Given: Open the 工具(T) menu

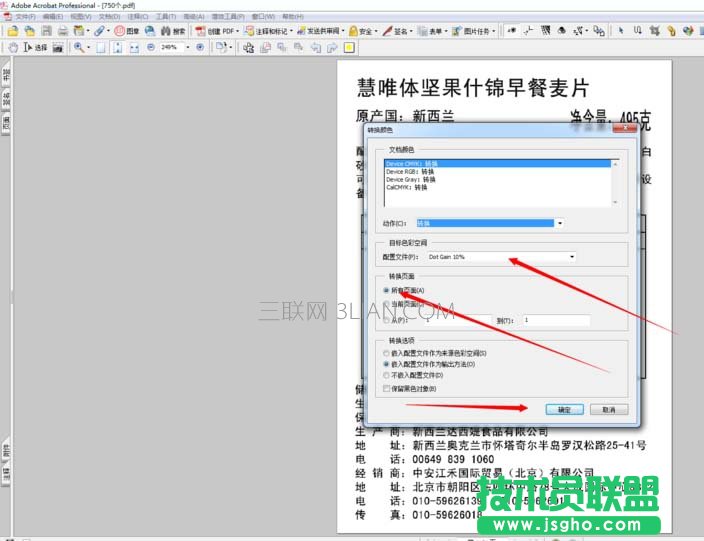Looking at the screenshot, I should (x=166, y=17).
